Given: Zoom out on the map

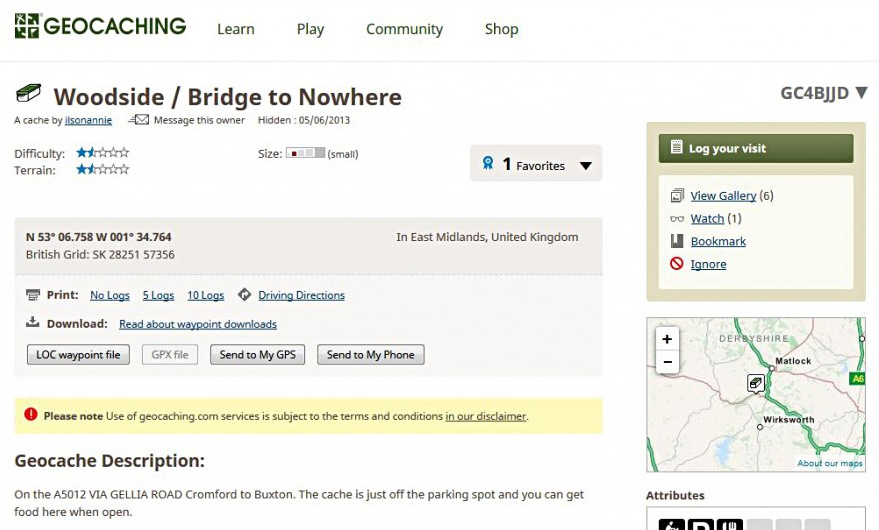Looking at the screenshot, I should (x=667, y=361).
